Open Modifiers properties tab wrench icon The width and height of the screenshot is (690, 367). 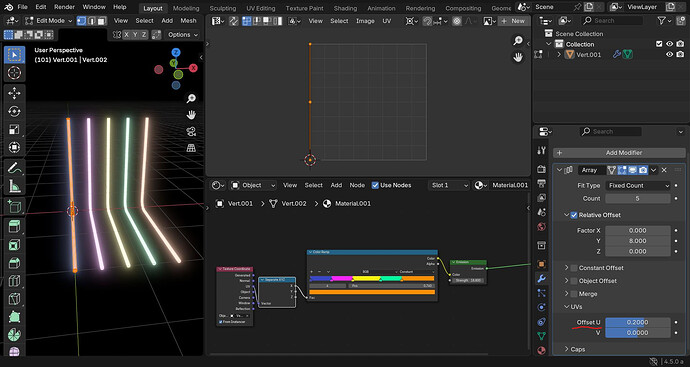(x=542, y=279)
